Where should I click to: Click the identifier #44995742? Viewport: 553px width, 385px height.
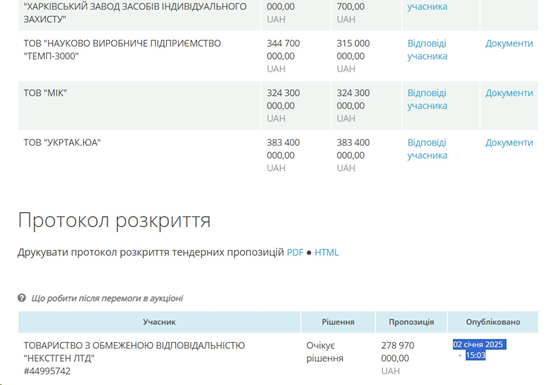point(47,371)
